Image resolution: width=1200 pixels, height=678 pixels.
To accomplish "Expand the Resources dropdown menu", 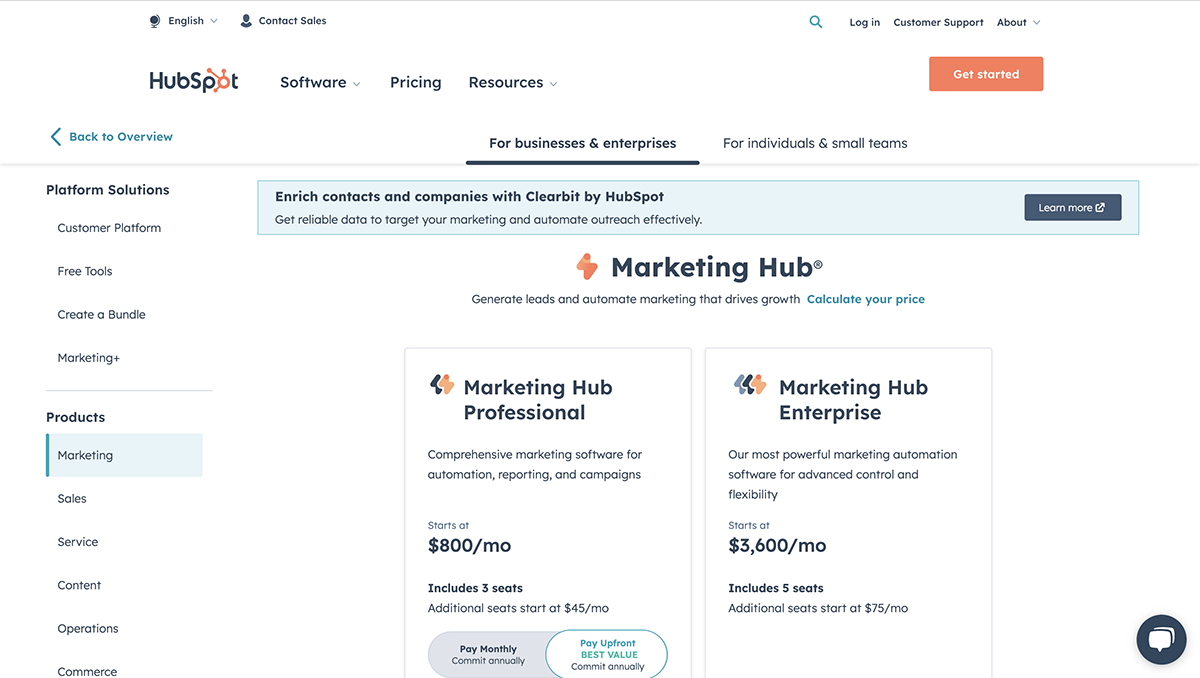I will coord(512,83).
